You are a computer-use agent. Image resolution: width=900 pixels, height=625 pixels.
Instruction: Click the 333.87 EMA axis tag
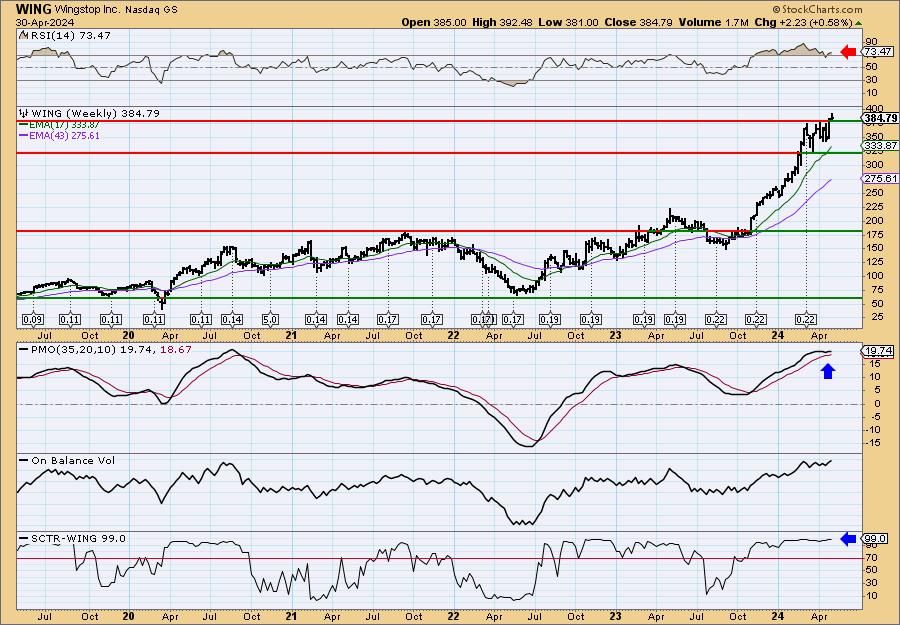880,146
